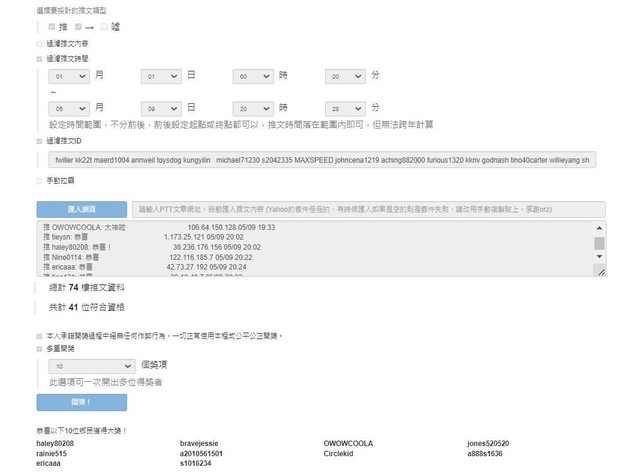Check the 本人承諾 fairness pledge checkbox
This screenshot has width=640, height=473.
(x=40, y=335)
